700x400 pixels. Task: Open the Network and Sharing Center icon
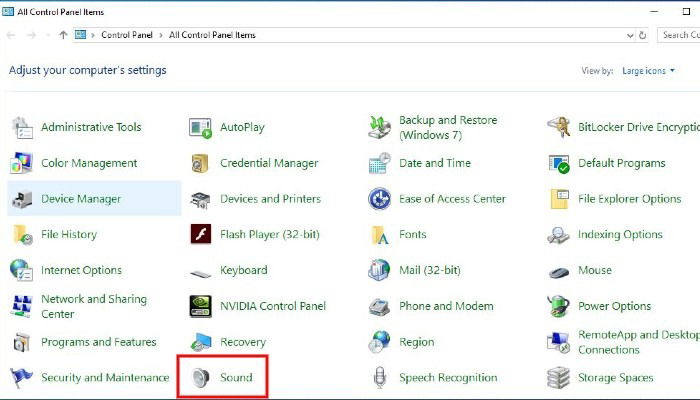click(21, 306)
